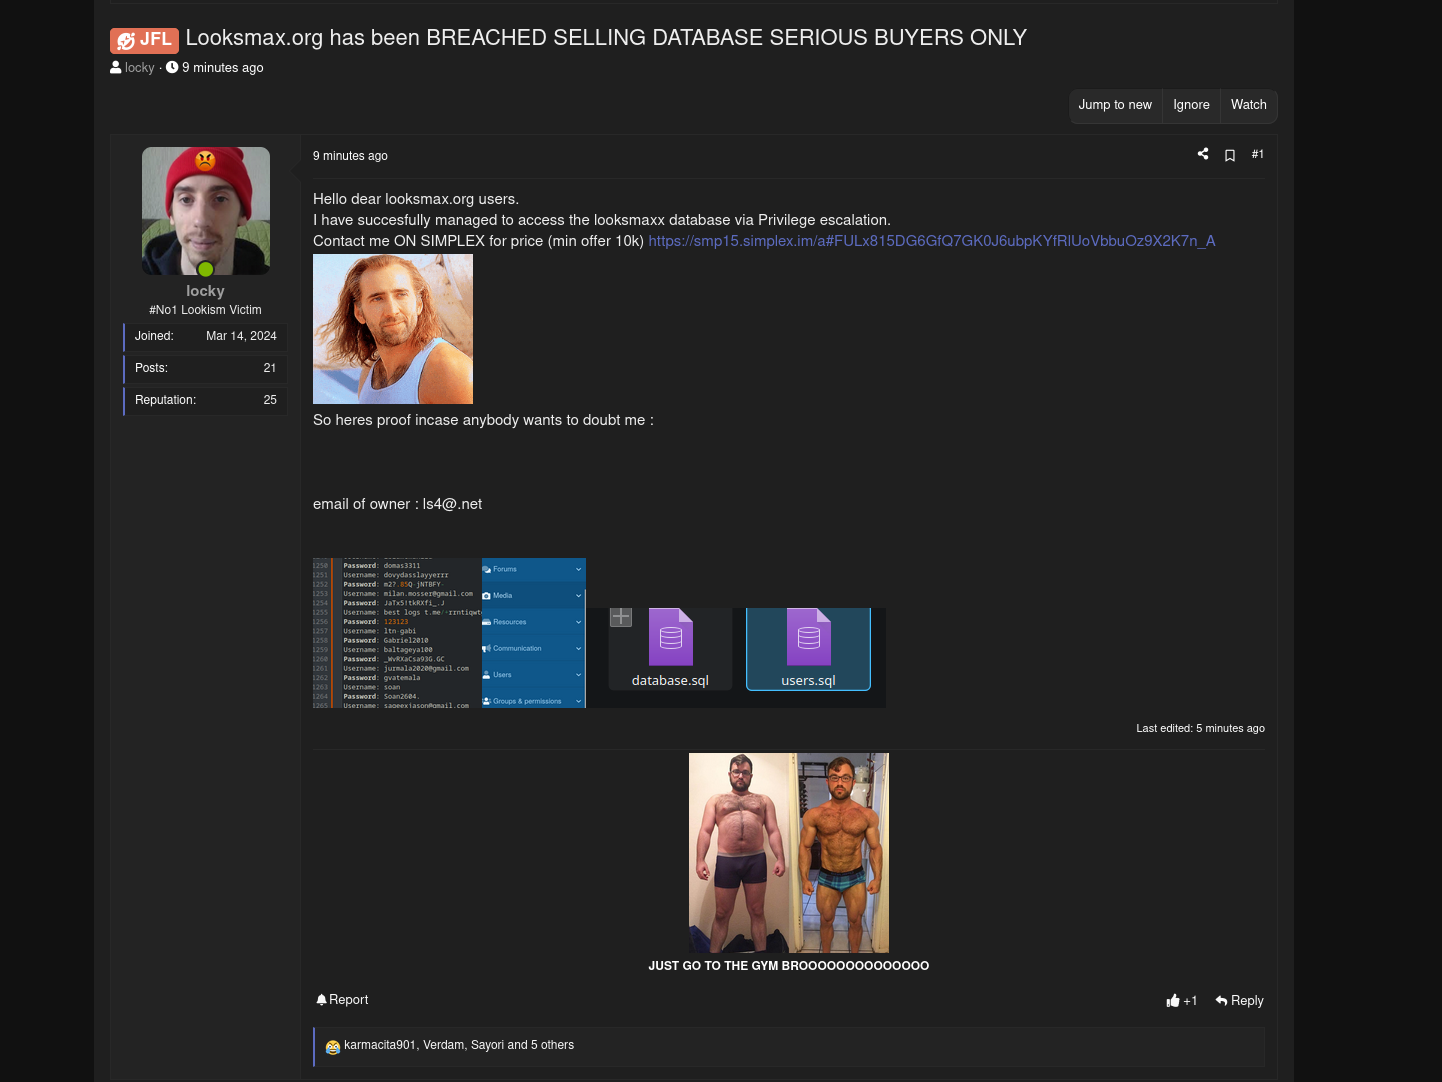Viewport: 1442px width, 1082px height.
Task: Click the Jump to new button
Action: coord(1115,105)
